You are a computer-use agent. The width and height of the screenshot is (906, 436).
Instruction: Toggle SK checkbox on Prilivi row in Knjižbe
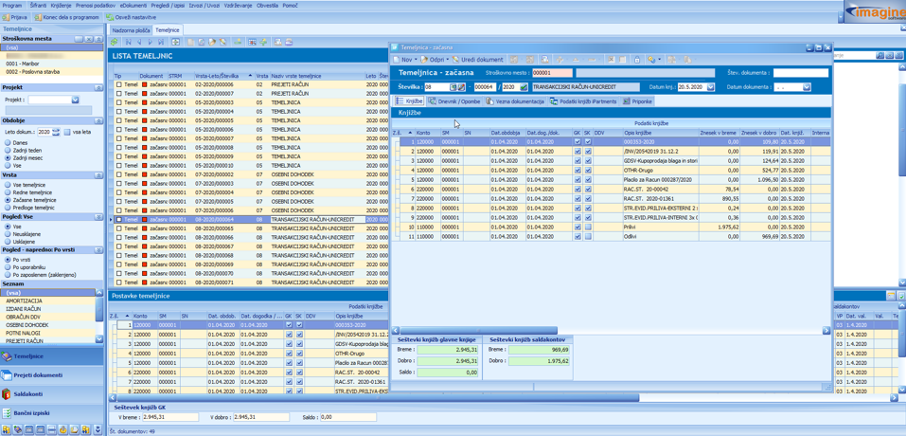[x=588, y=228]
